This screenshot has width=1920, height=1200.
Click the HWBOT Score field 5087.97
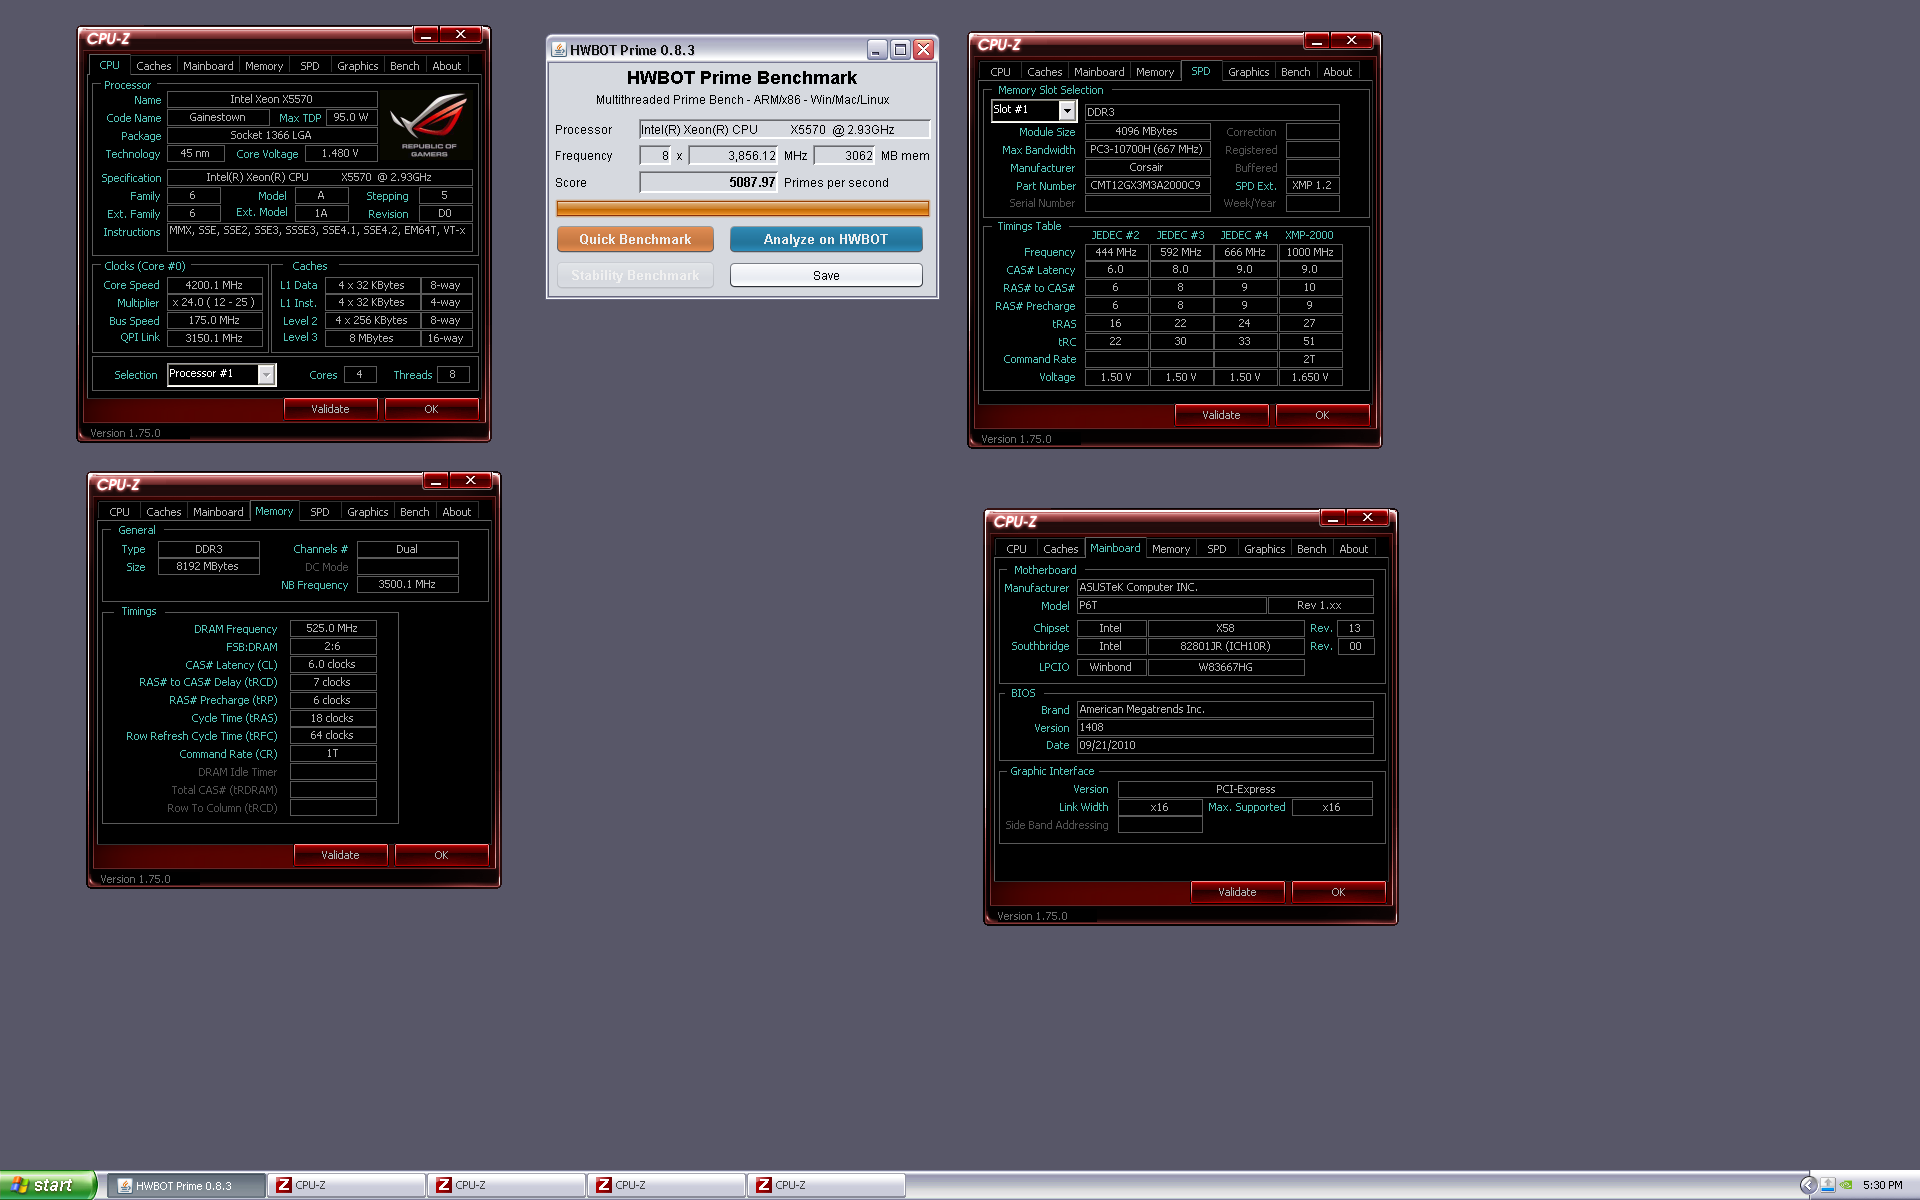click(x=709, y=182)
